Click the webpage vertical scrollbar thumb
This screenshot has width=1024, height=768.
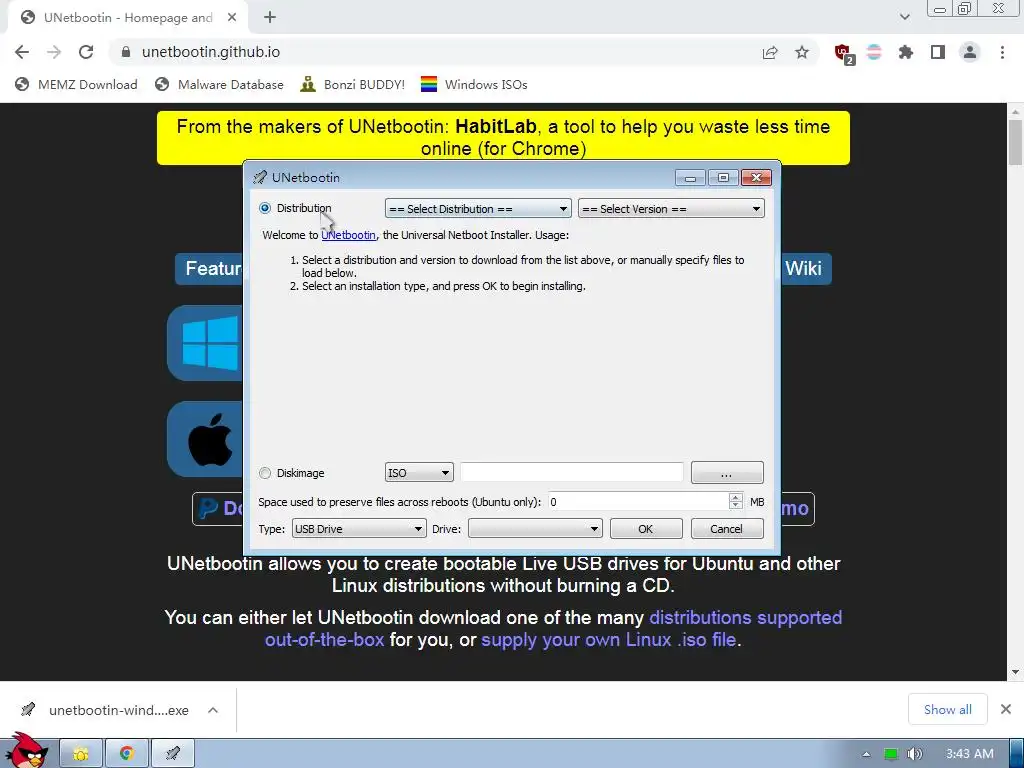[x=1016, y=143]
